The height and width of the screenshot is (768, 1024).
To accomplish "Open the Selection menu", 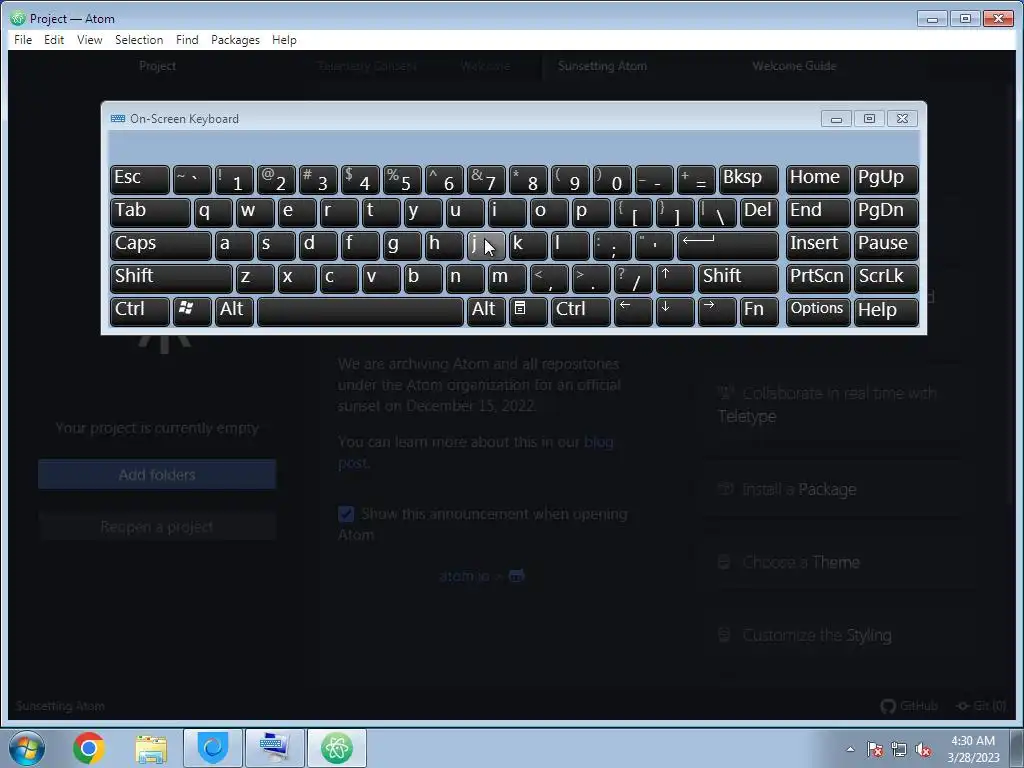I will pos(139,40).
